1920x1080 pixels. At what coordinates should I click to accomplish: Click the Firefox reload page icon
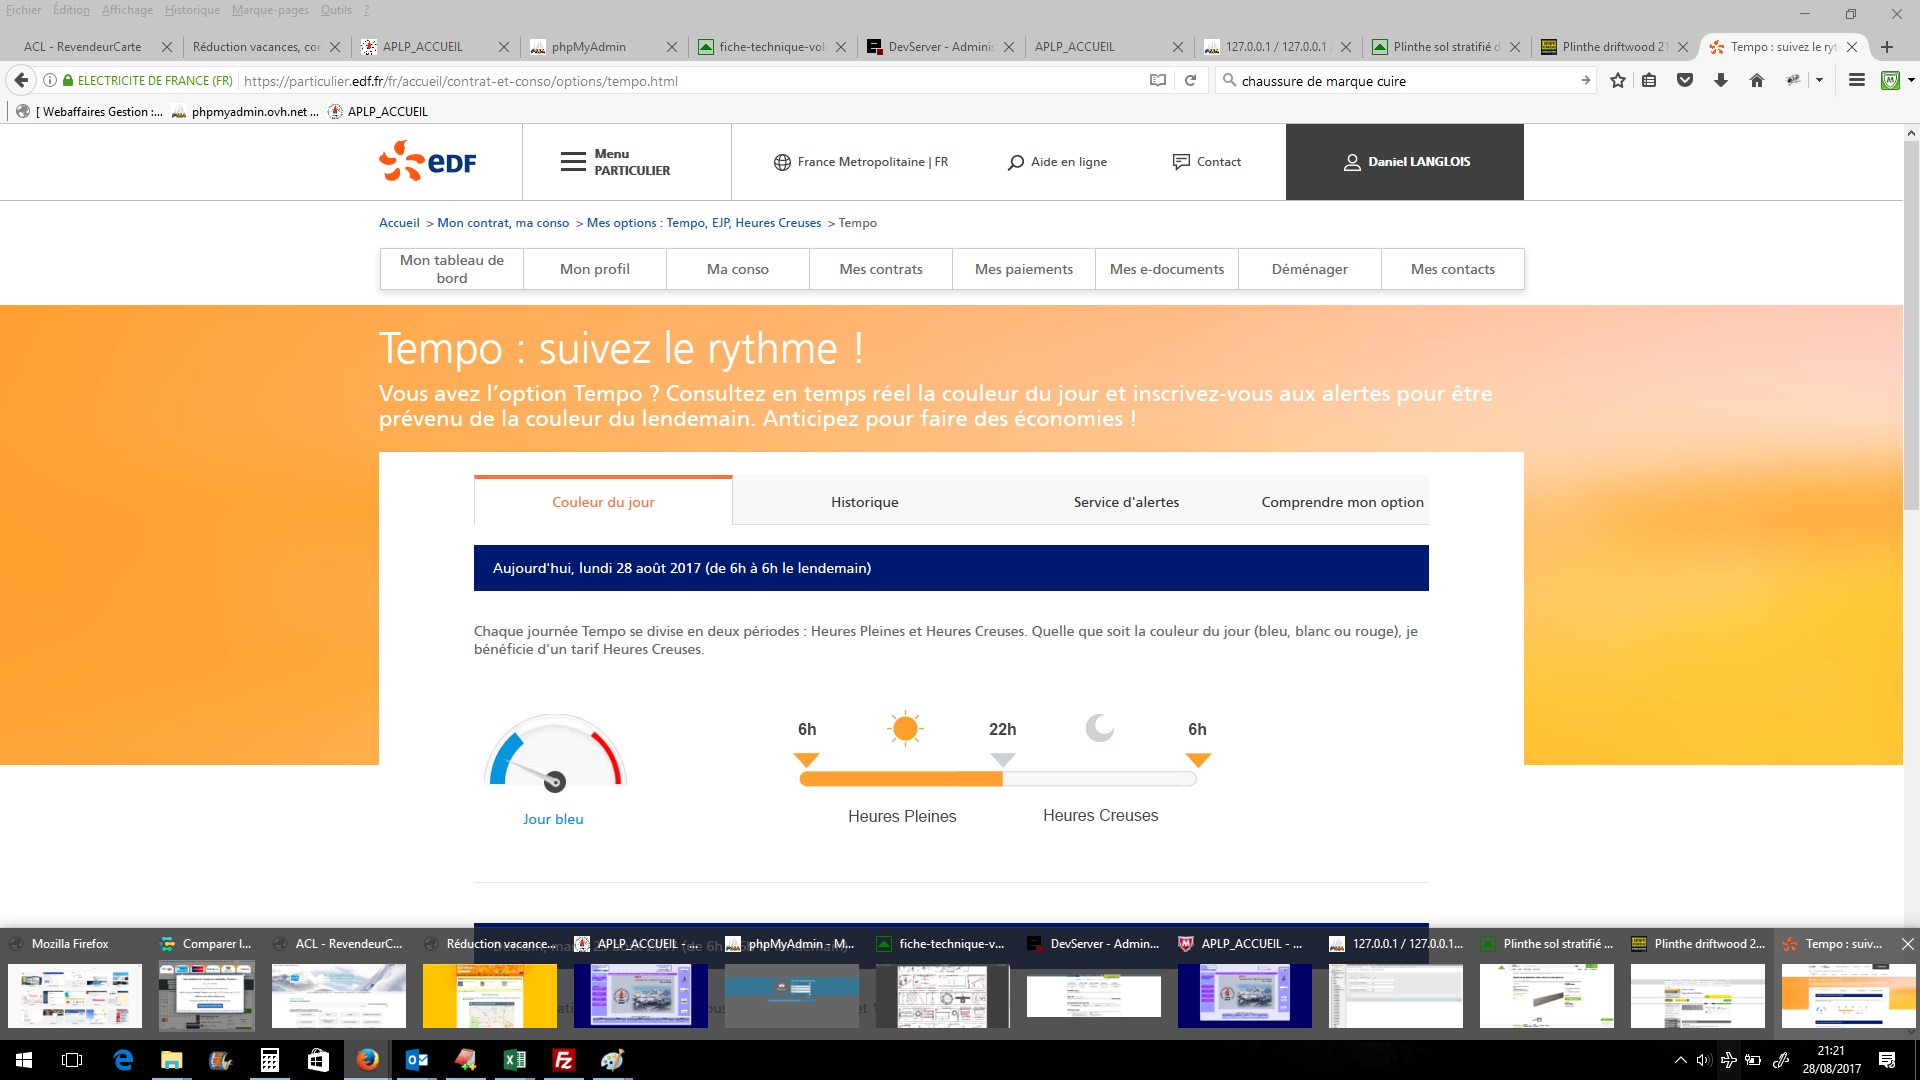click(x=1190, y=81)
